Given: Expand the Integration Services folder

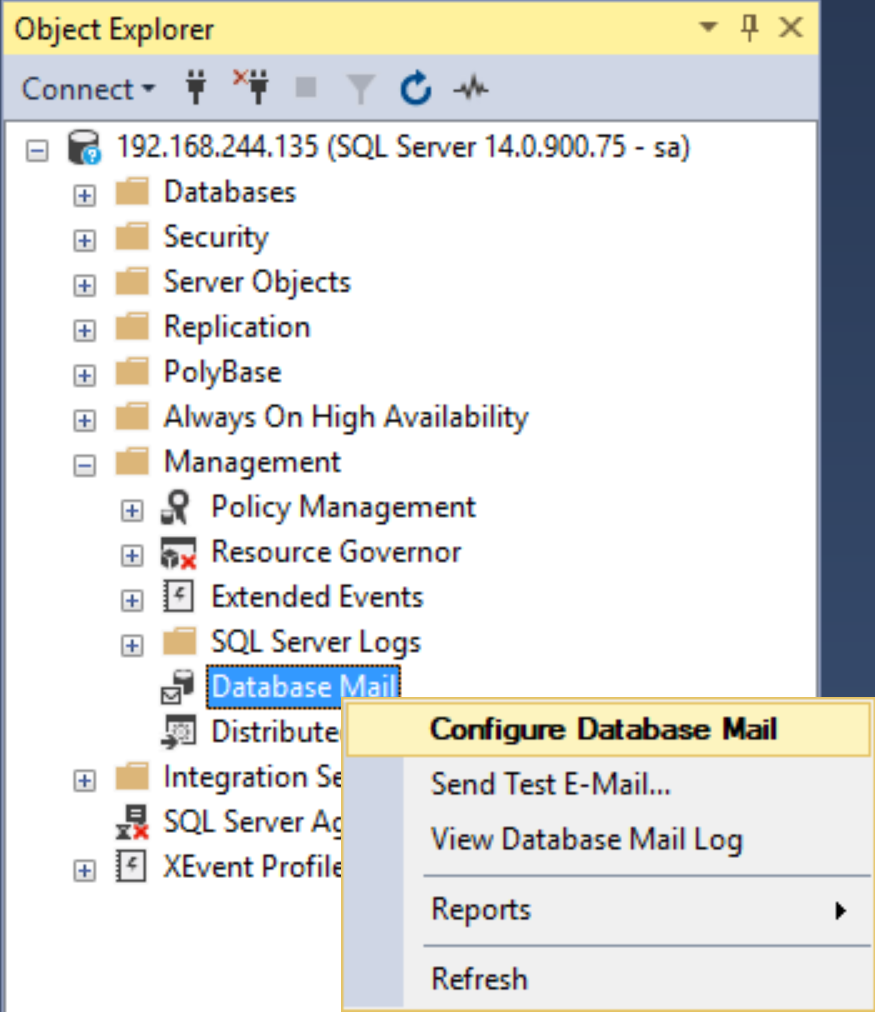Looking at the screenshot, I should (85, 781).
